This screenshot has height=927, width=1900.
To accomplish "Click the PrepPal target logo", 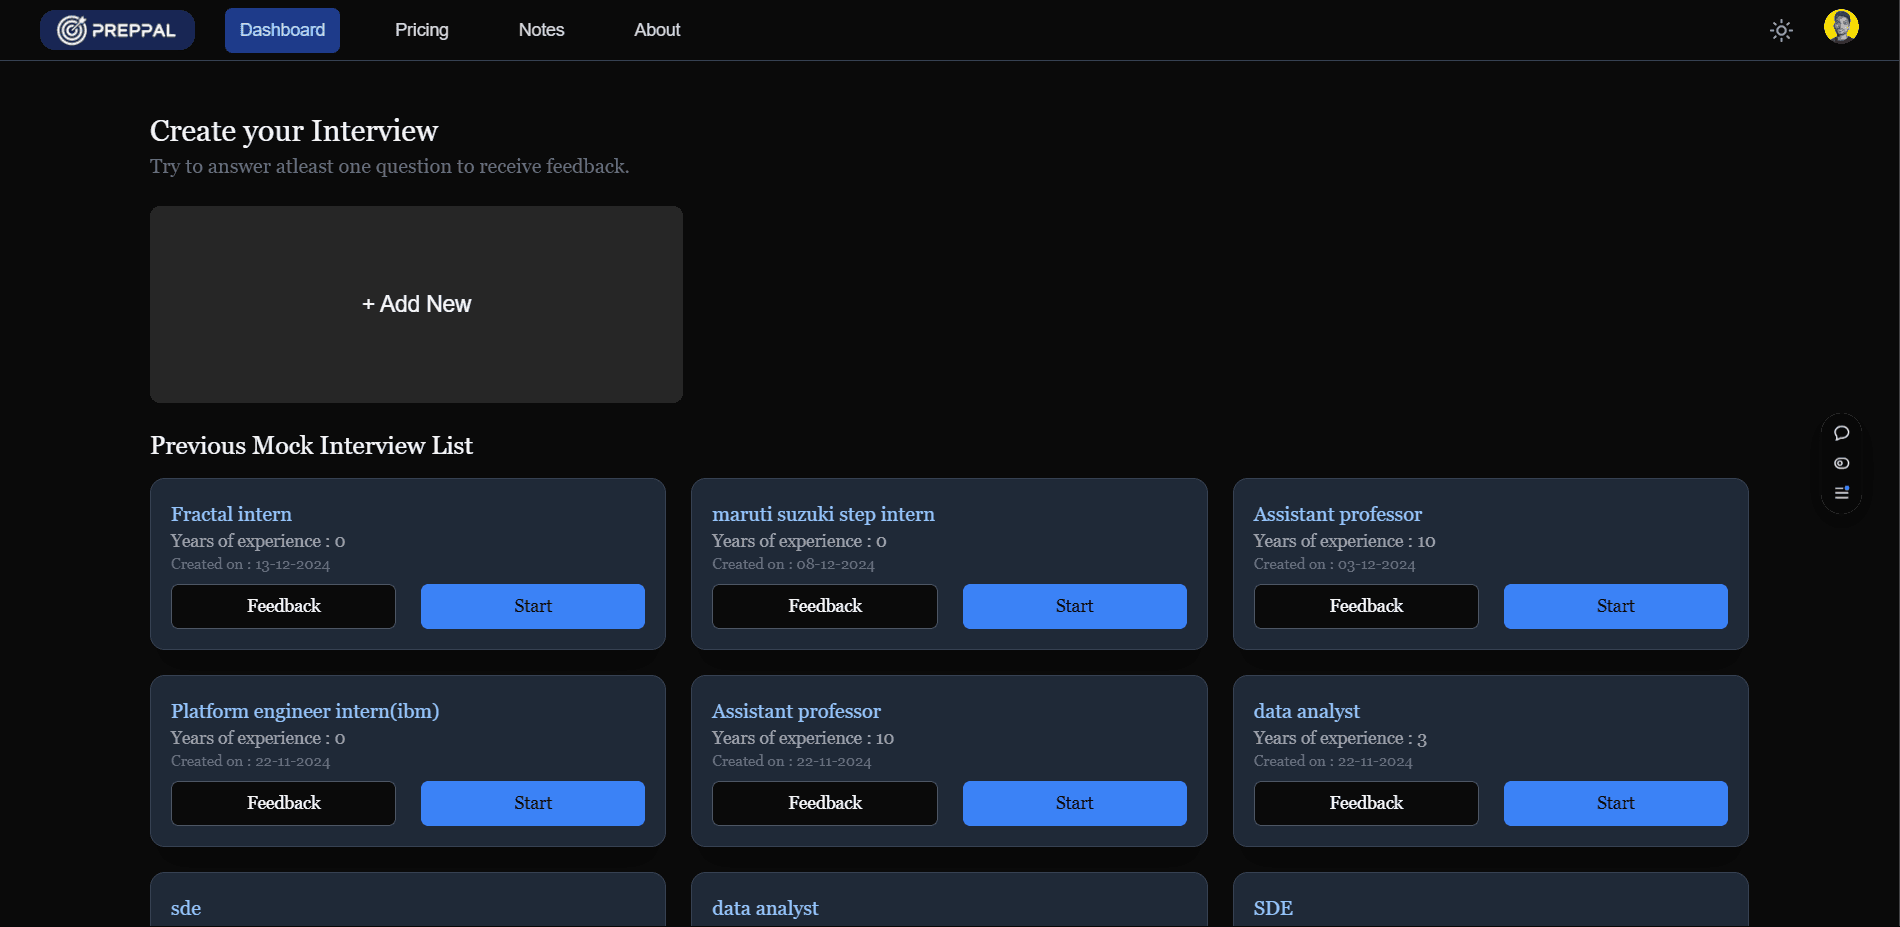I will pos(72,30).
